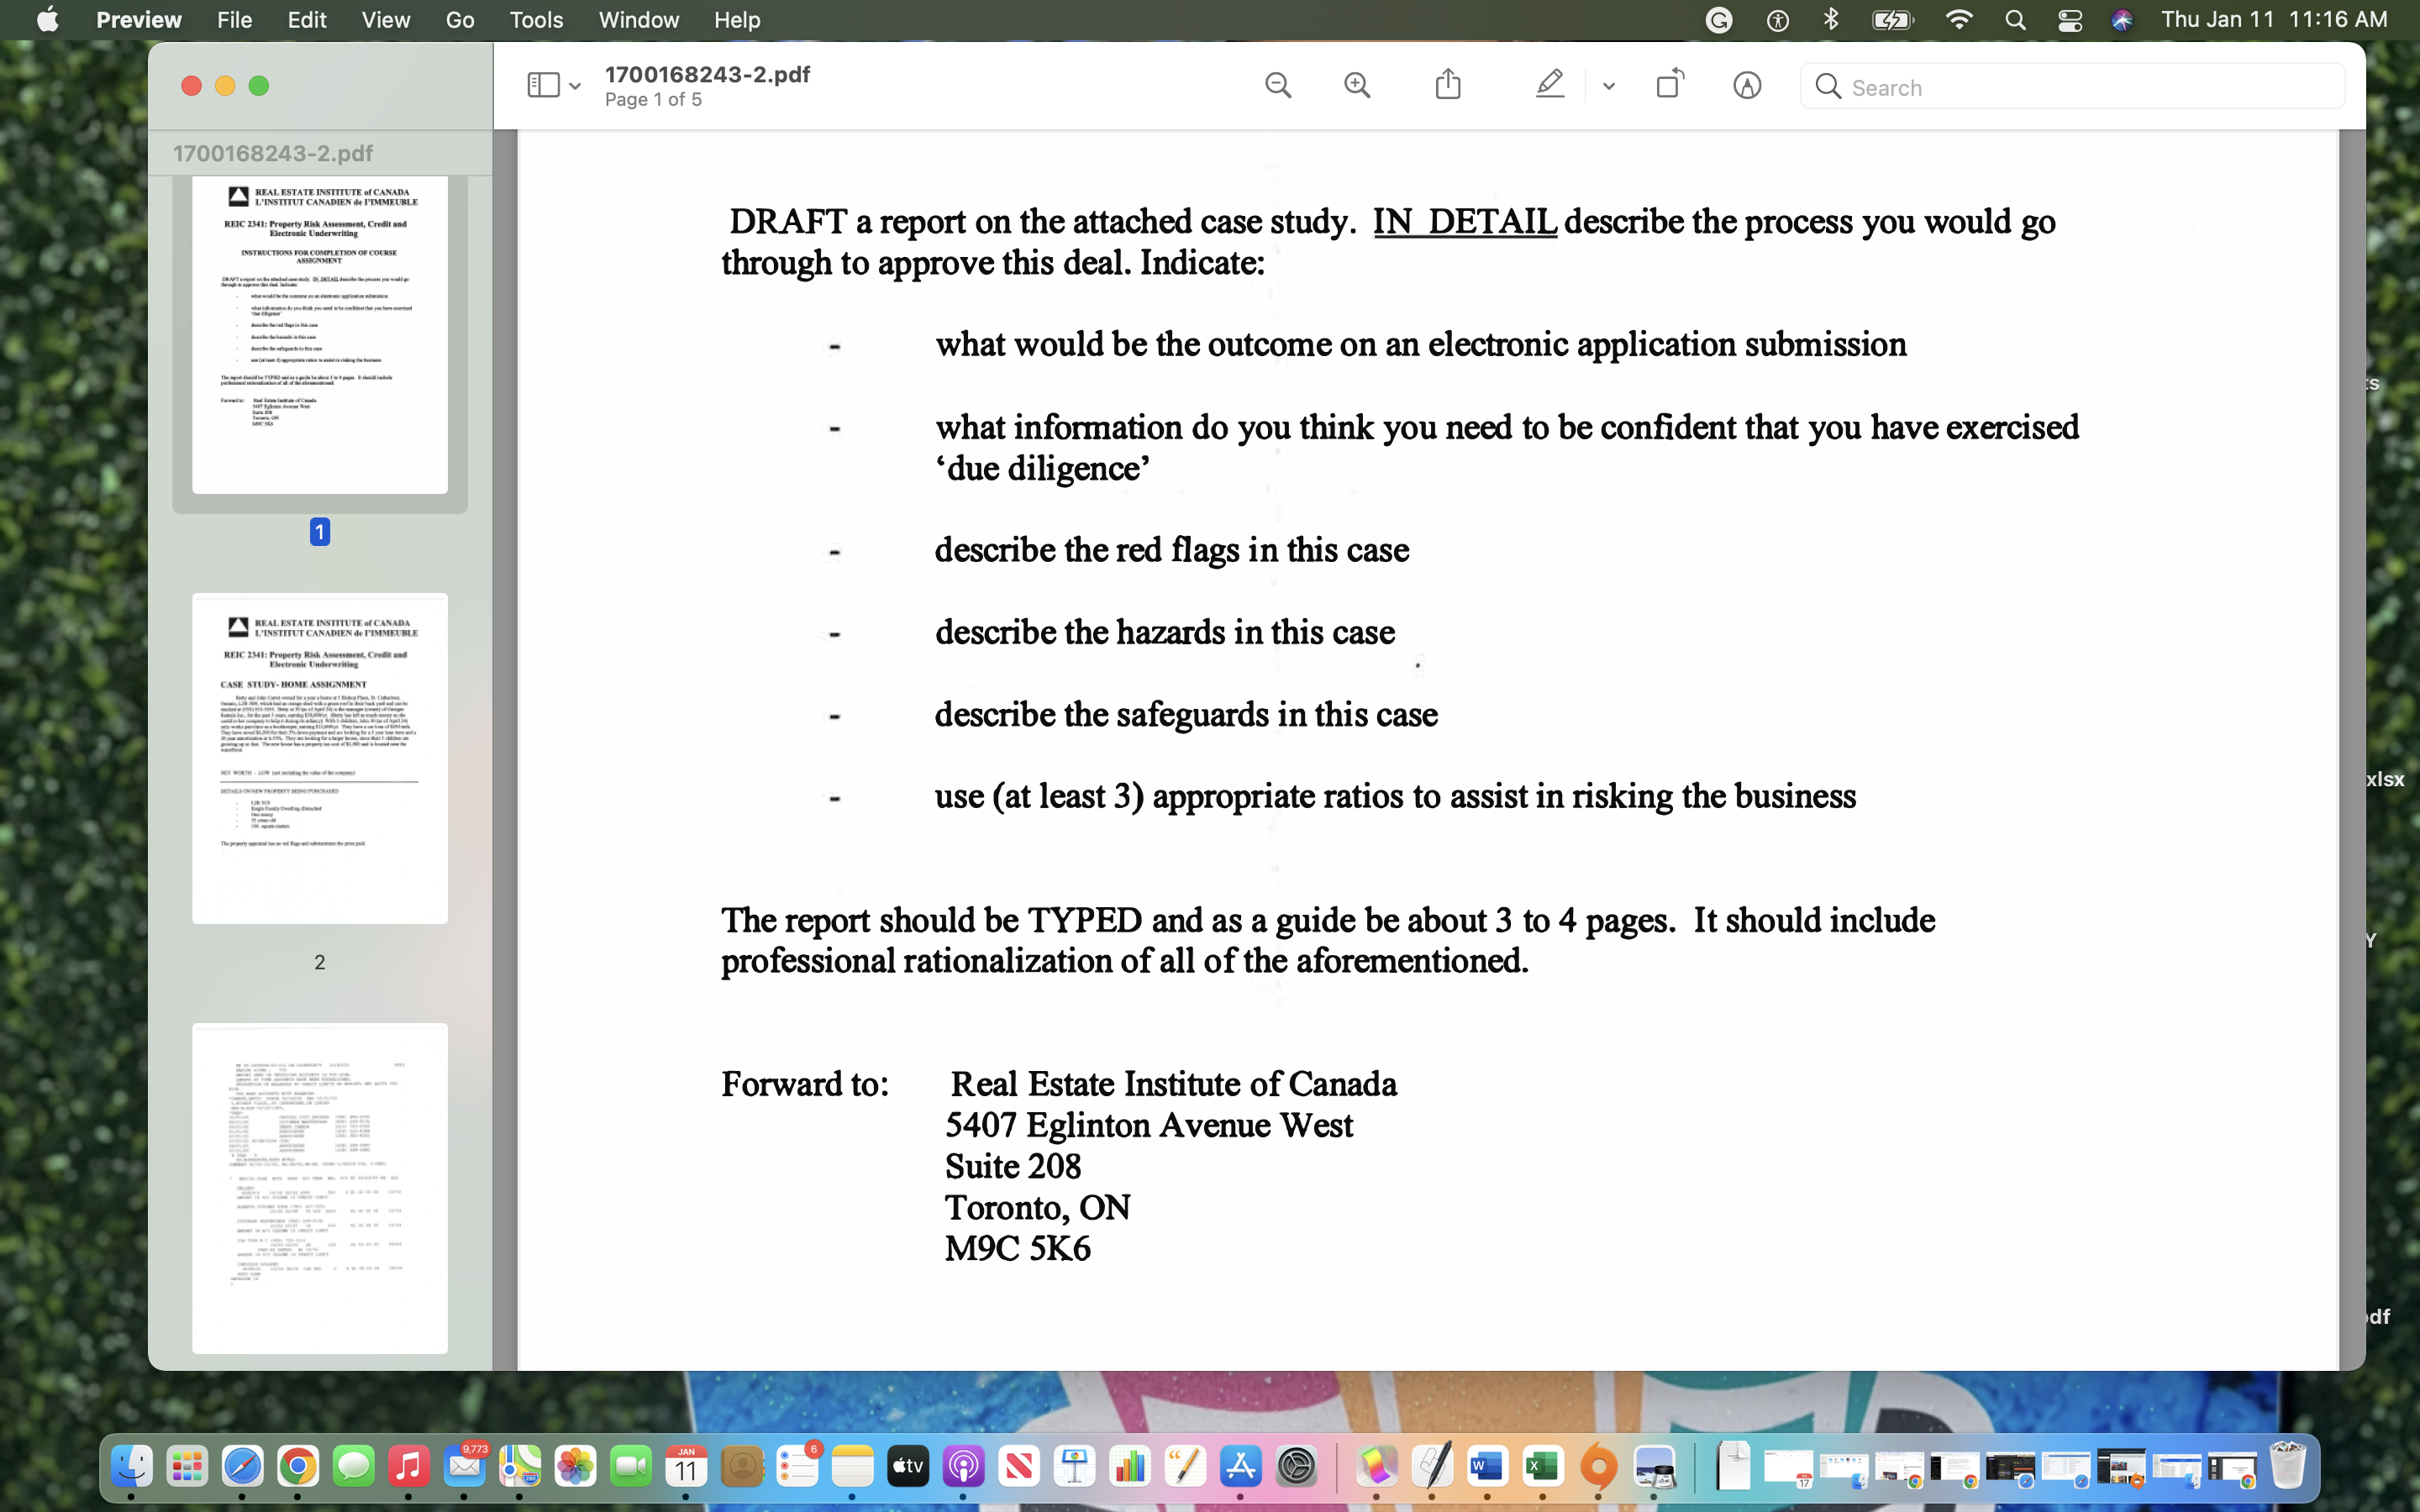Open Control Center from the menu bar
This screenshot has width=2420, height=1512.
pyautogui.click(x=2069, y=19)
